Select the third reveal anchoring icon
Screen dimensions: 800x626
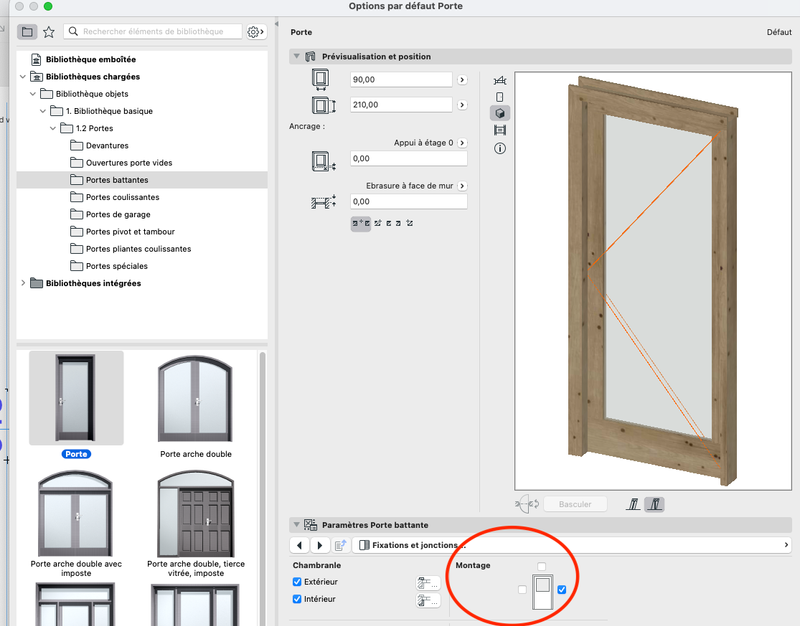point(389,223)
